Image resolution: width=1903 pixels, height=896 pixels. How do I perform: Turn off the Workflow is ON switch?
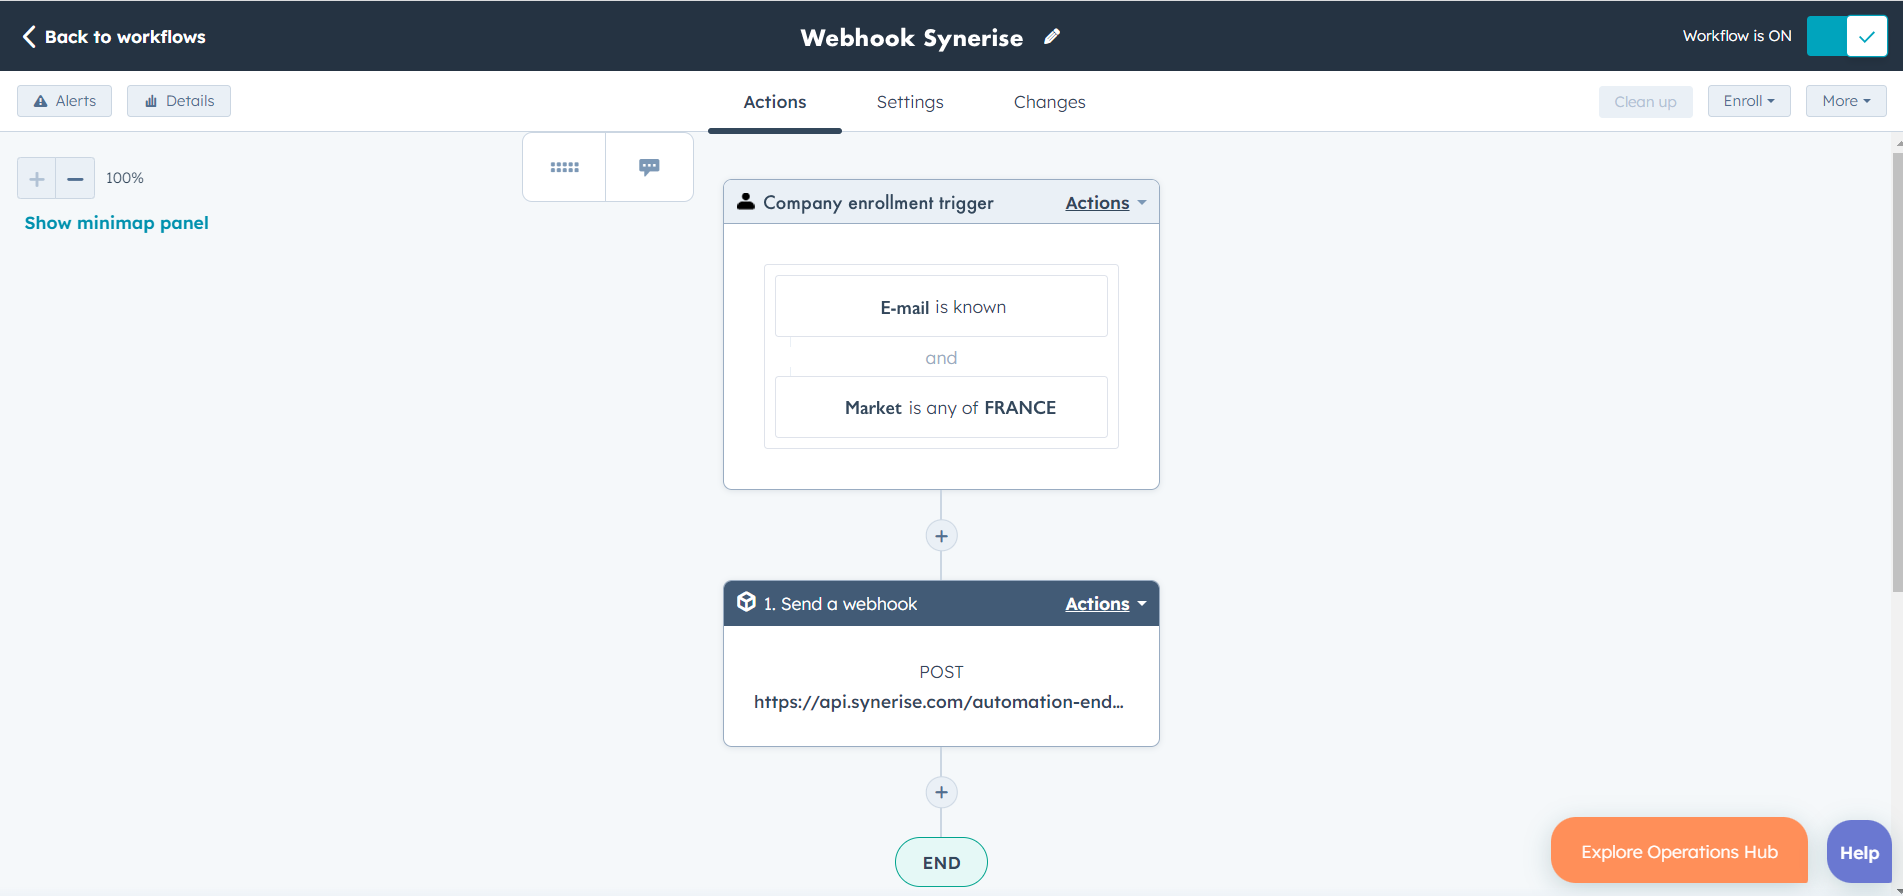coord(1846,35)
